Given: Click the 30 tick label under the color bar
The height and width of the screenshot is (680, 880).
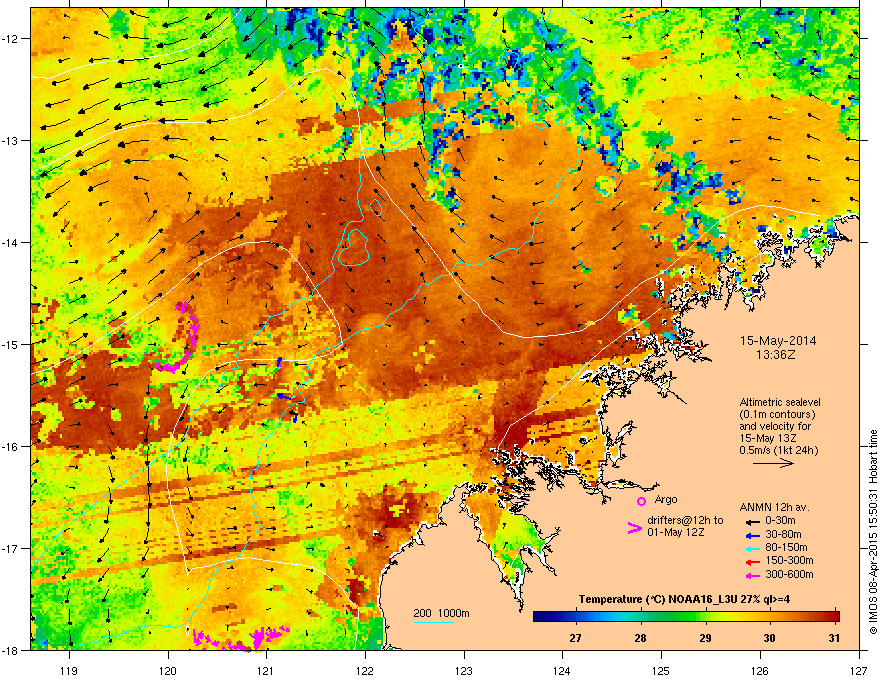Looking at the screenshot, I should click(x=769, y=638).
